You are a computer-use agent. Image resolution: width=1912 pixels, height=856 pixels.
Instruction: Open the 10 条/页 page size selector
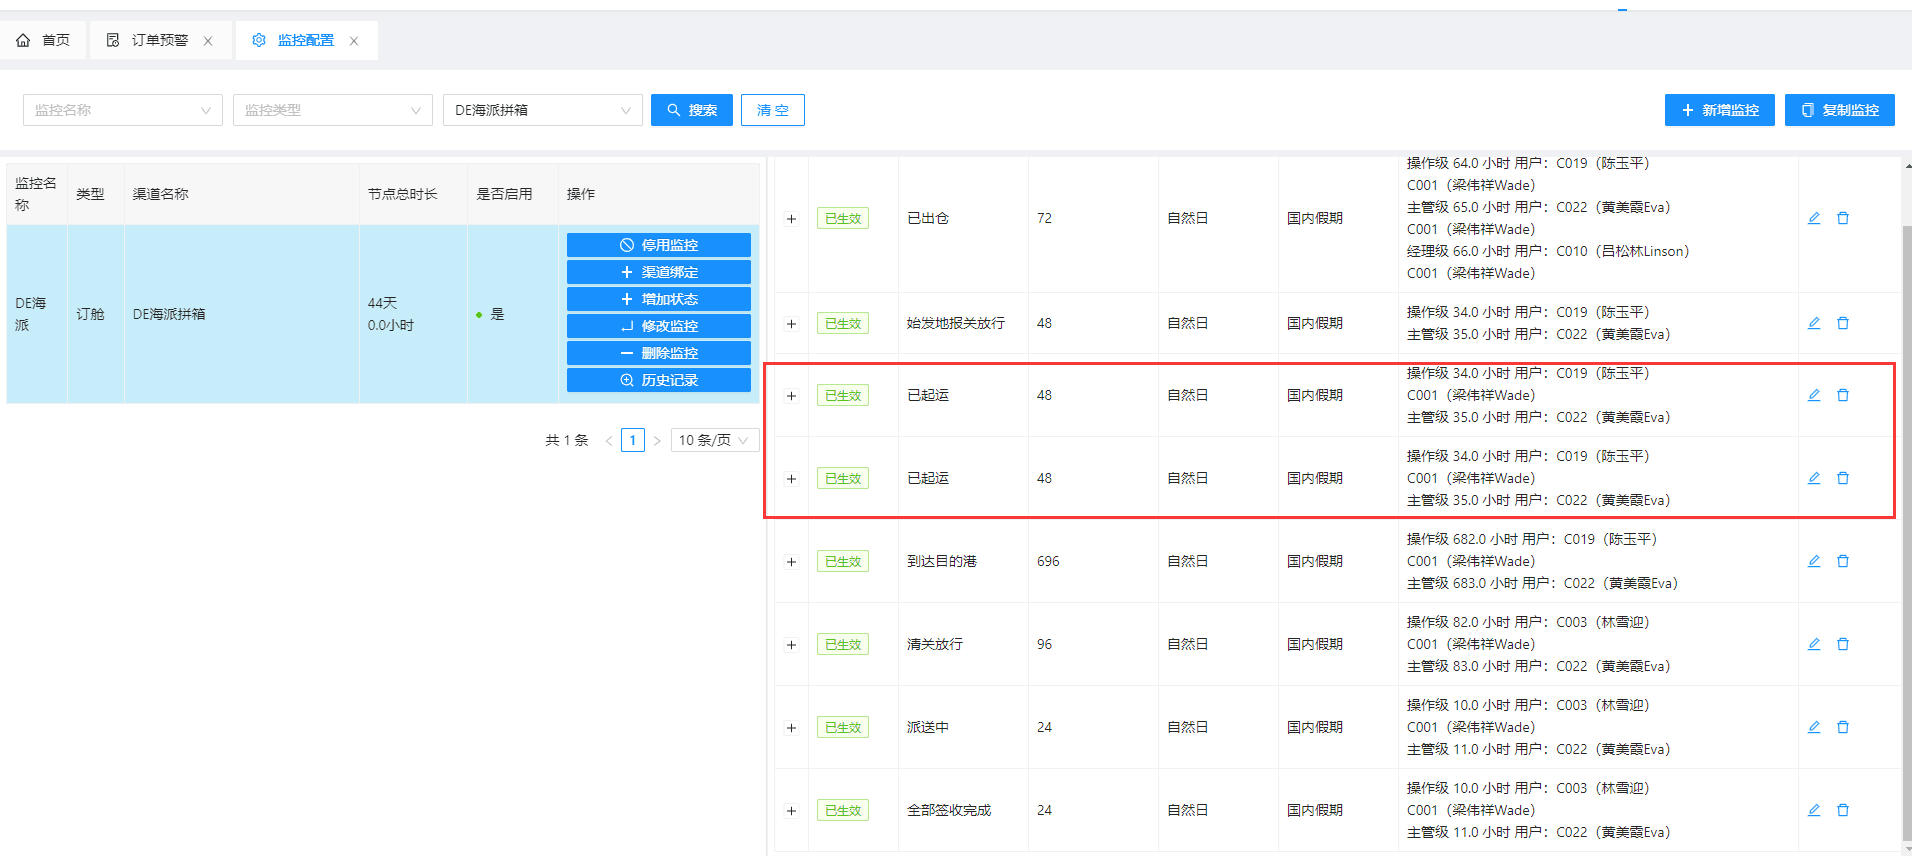click(x=714, y=440)
